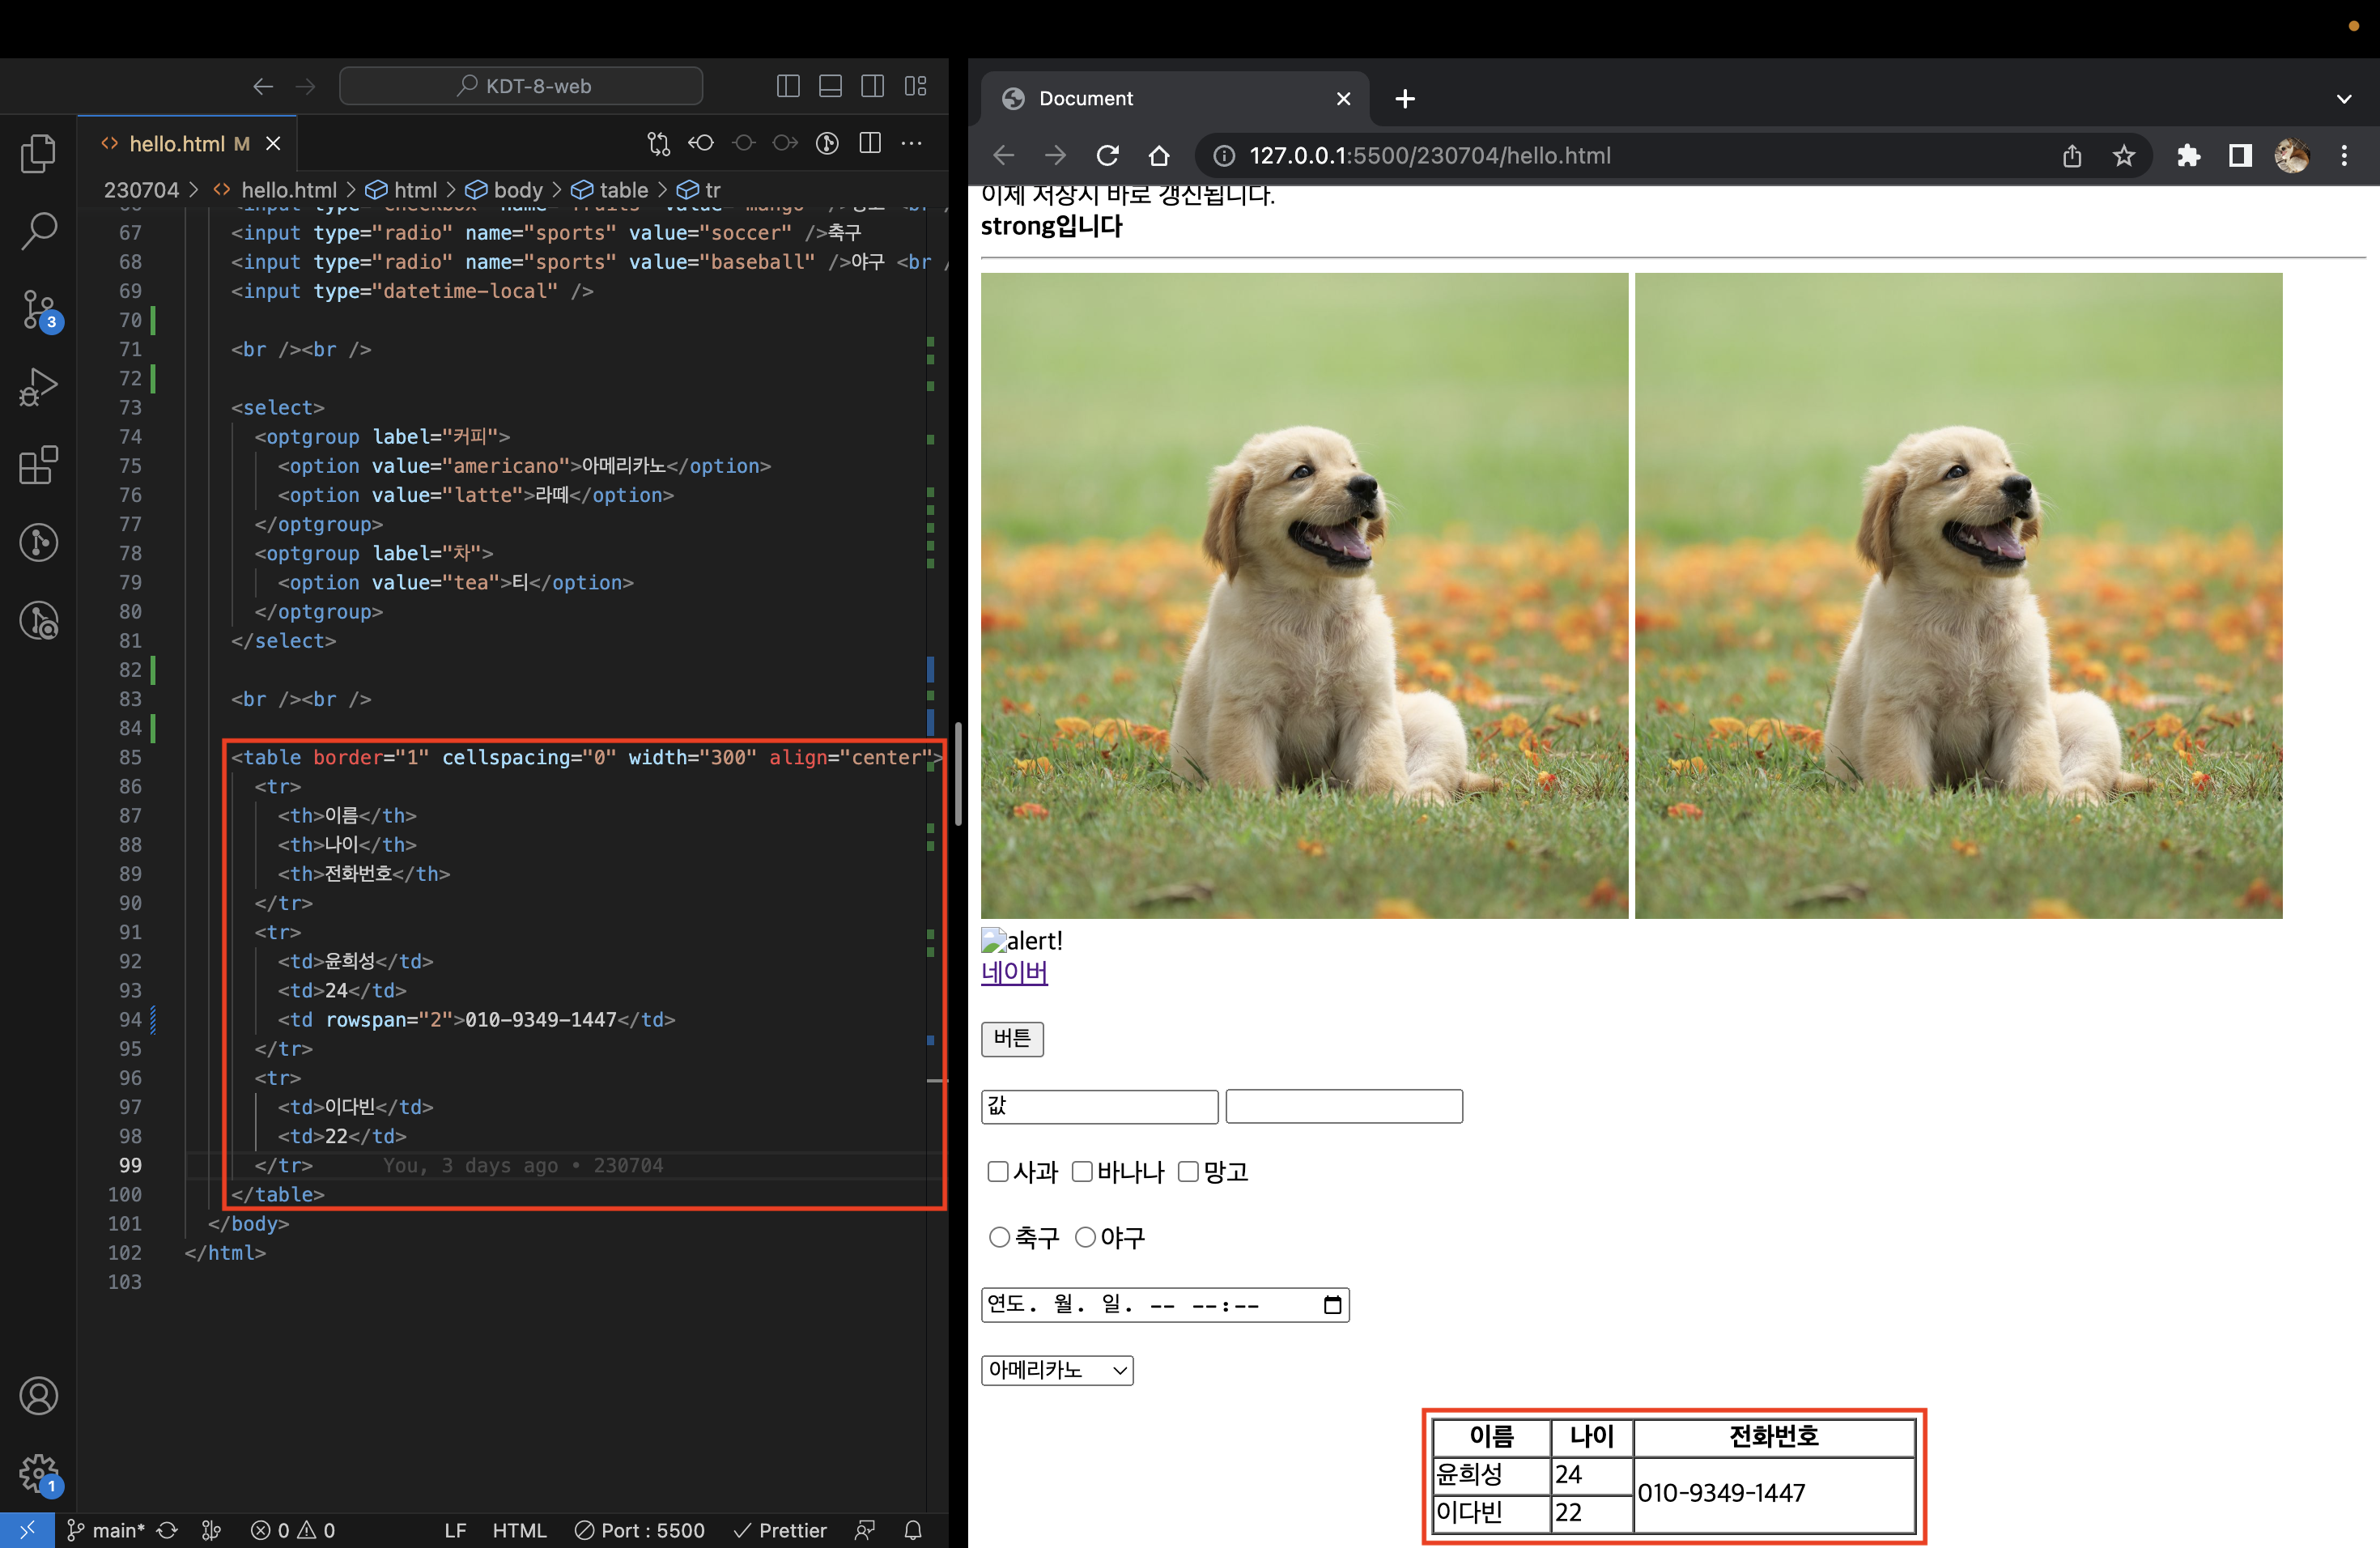Toggle the bottom panel layout icon
Viewport: 2380px width, 1548px height.
[x=830, y=86]
